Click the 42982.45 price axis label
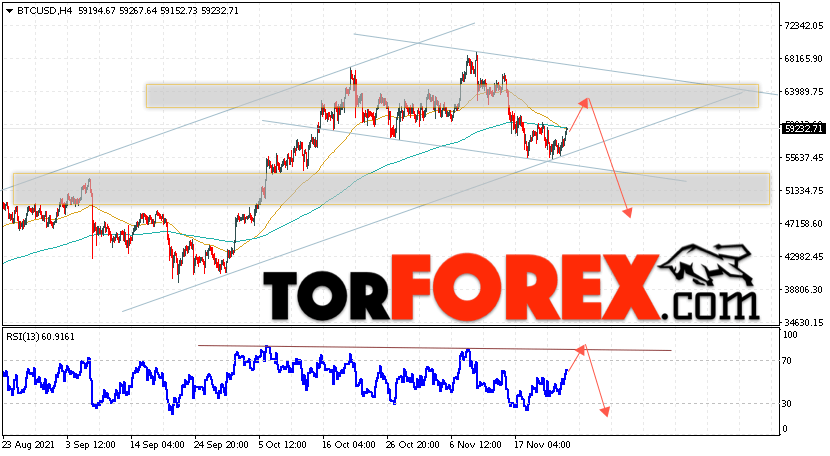Image resolution: width=830 pixels, height=456 pixels. pos(804,256)
